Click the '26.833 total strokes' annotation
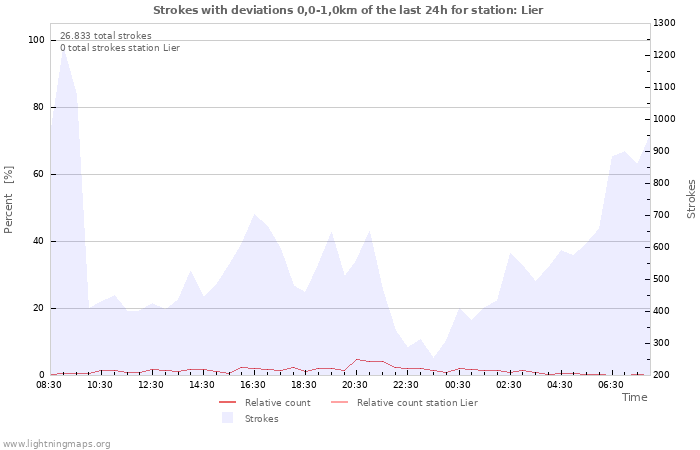 (x=106, y=35)
